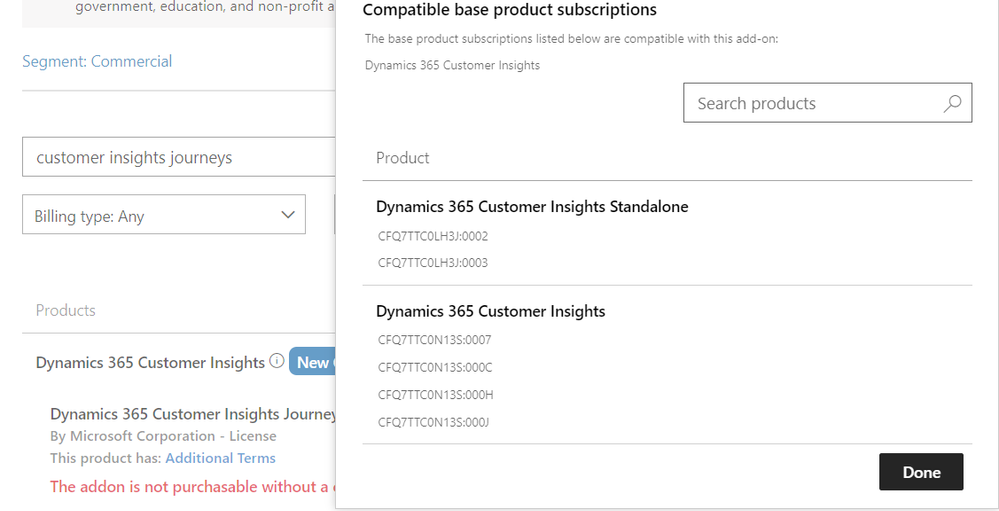Click the Product column header
This screenshot has height=511, width=999.
coord(403,157)
